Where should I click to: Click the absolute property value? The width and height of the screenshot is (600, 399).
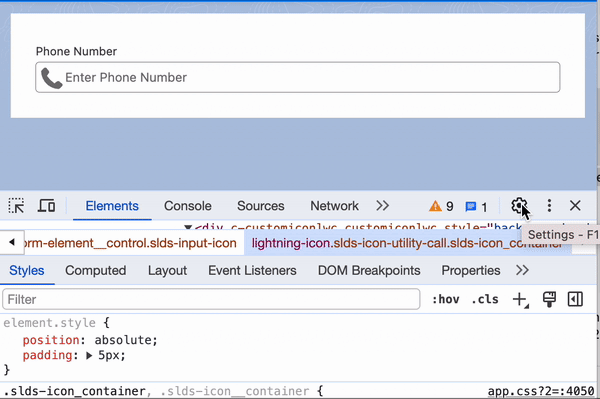(x=123, y=340)
